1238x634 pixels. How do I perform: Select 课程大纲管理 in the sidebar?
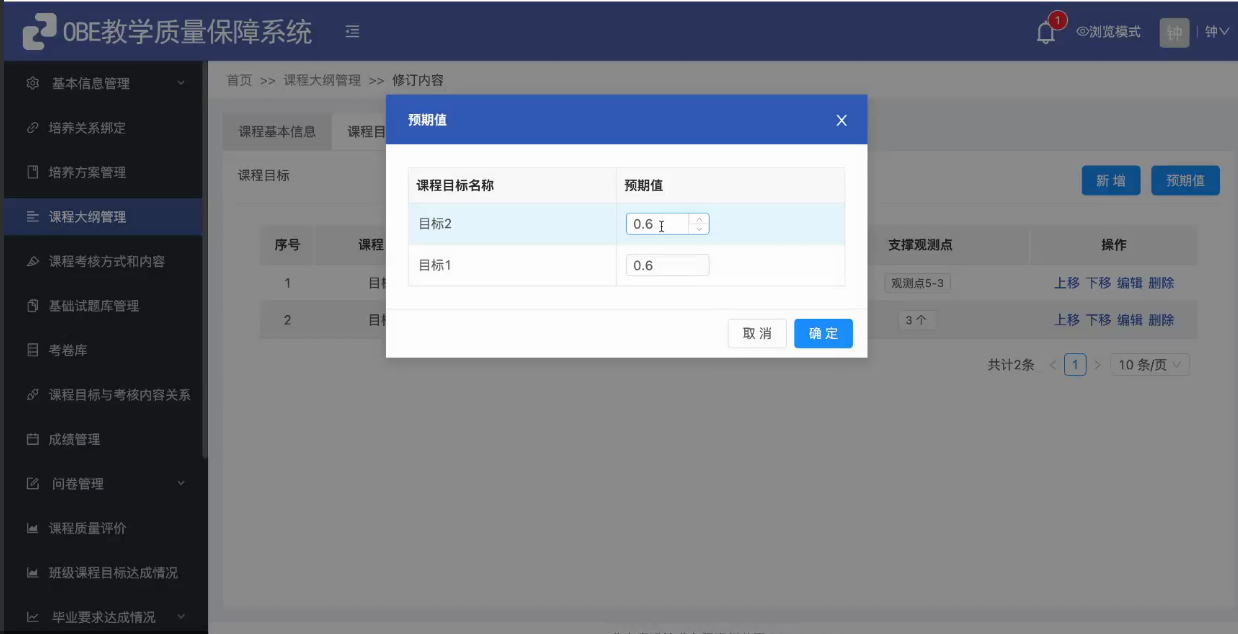pyautogui.click(x=88, y=217)
